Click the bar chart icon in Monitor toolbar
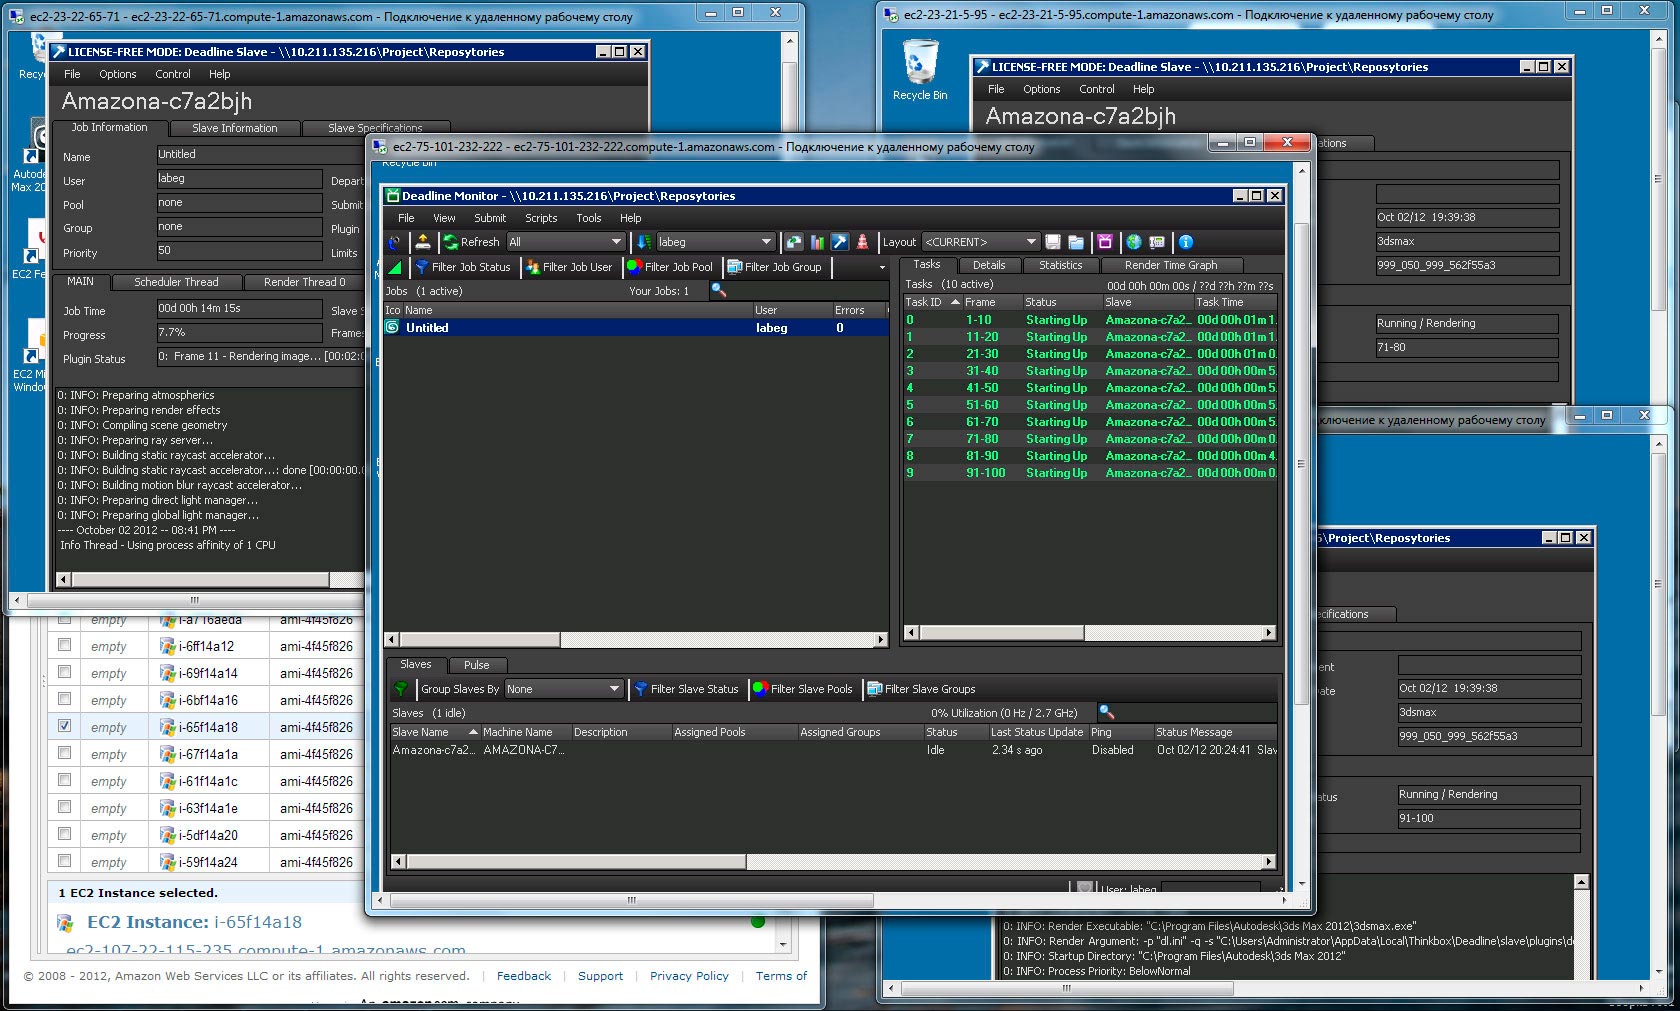 tap(817, 242)
